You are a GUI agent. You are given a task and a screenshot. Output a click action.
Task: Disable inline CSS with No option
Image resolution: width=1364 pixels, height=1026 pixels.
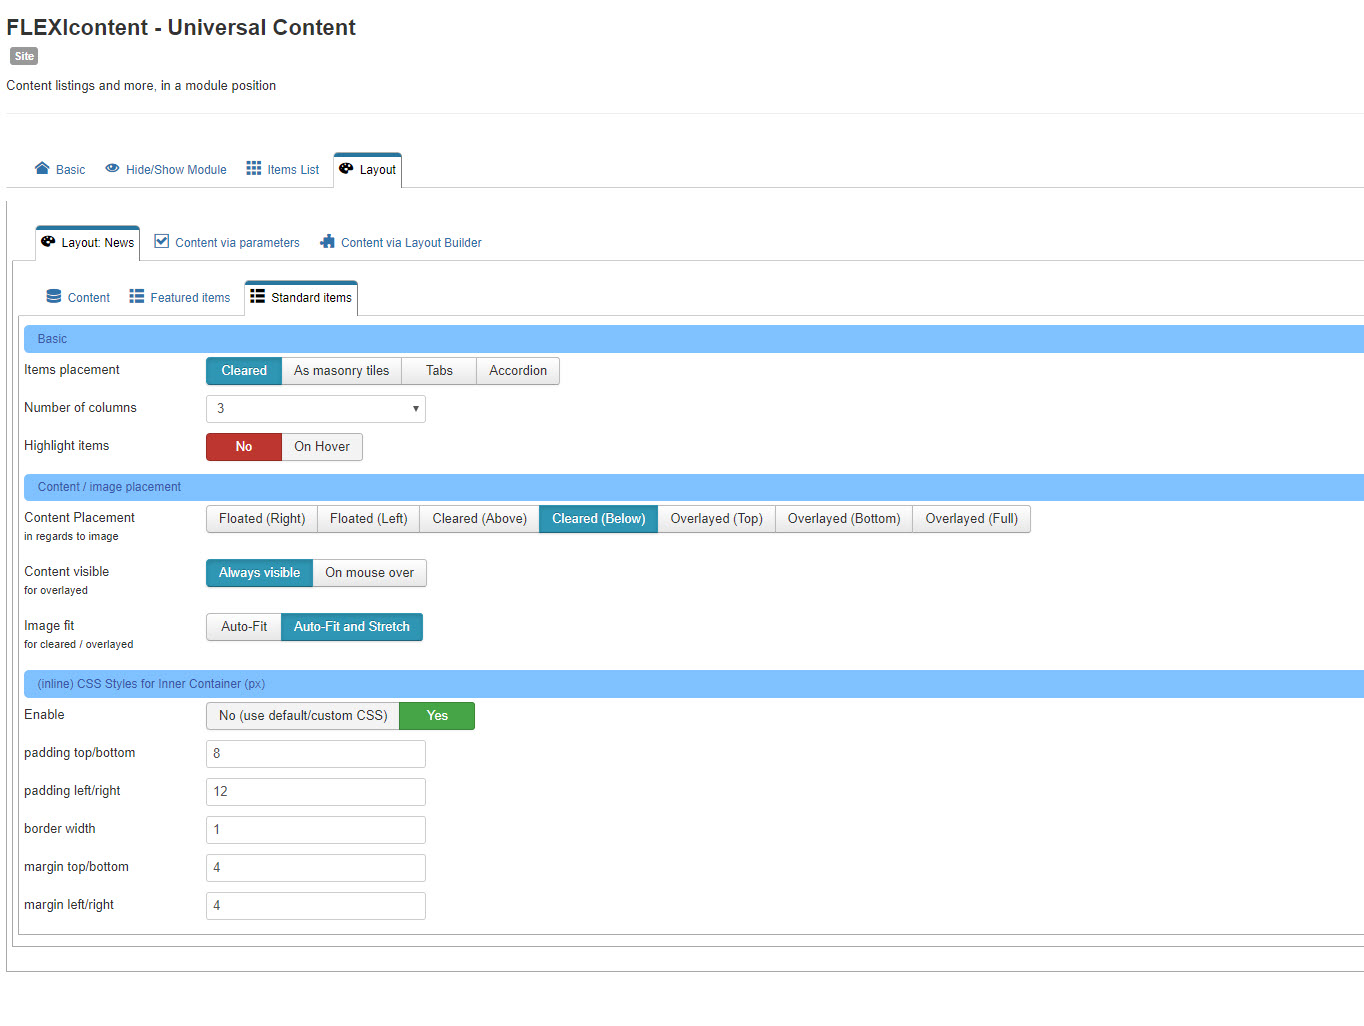click(x=303, y=716)
